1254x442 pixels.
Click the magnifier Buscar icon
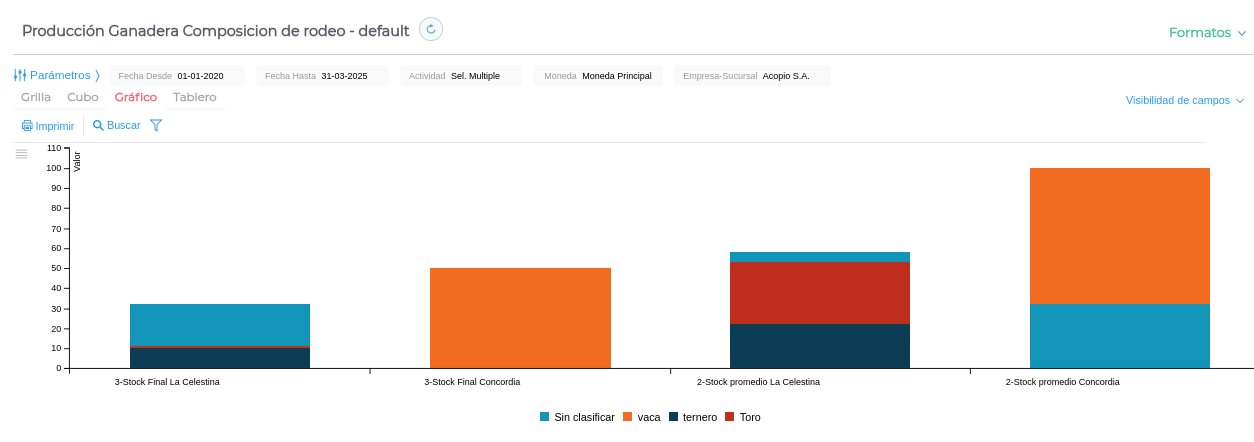(x=98, y=125)
